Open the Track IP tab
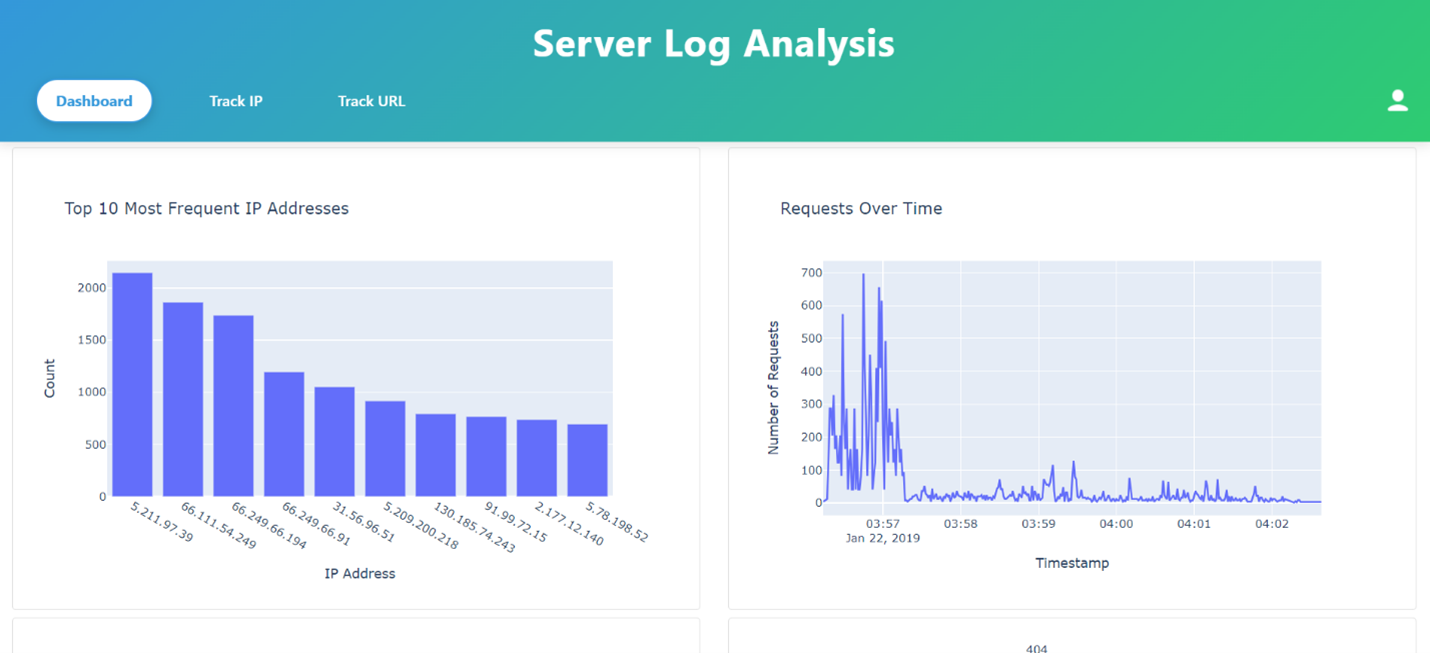Viewport: 1430px width, 653px height. [x=236, y=101]
